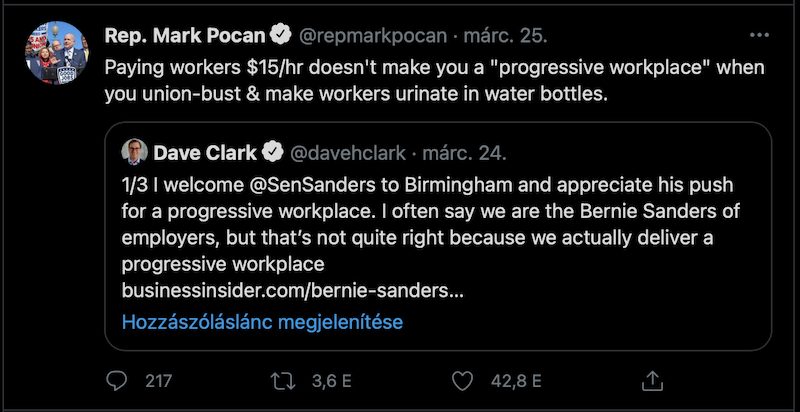Open the businessinsider.com/bernie-sanders link
The width and height of the screenshot is (800, 412).
(292, 292)
